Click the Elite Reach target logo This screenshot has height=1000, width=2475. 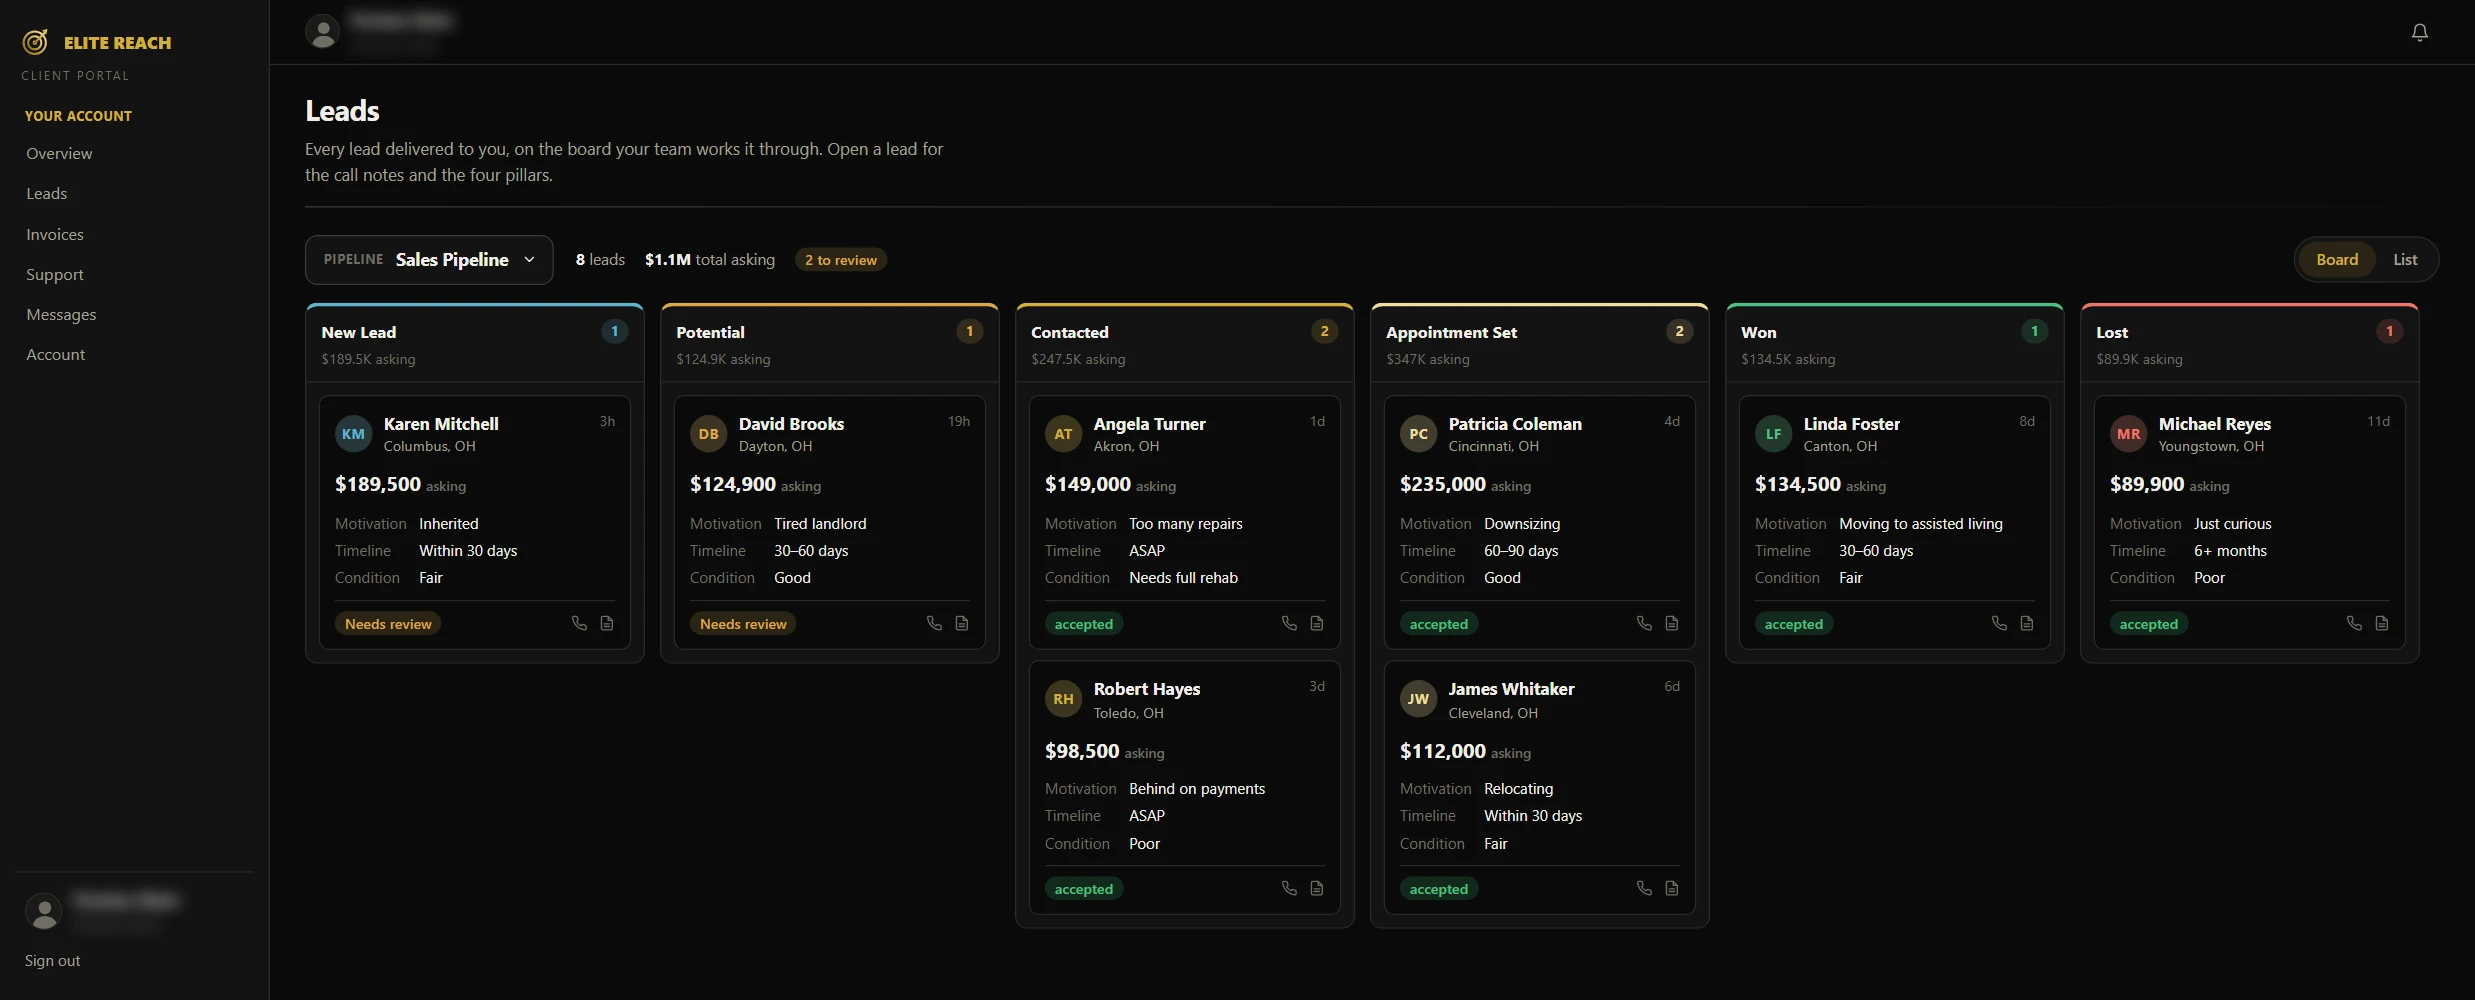point(35,42)
